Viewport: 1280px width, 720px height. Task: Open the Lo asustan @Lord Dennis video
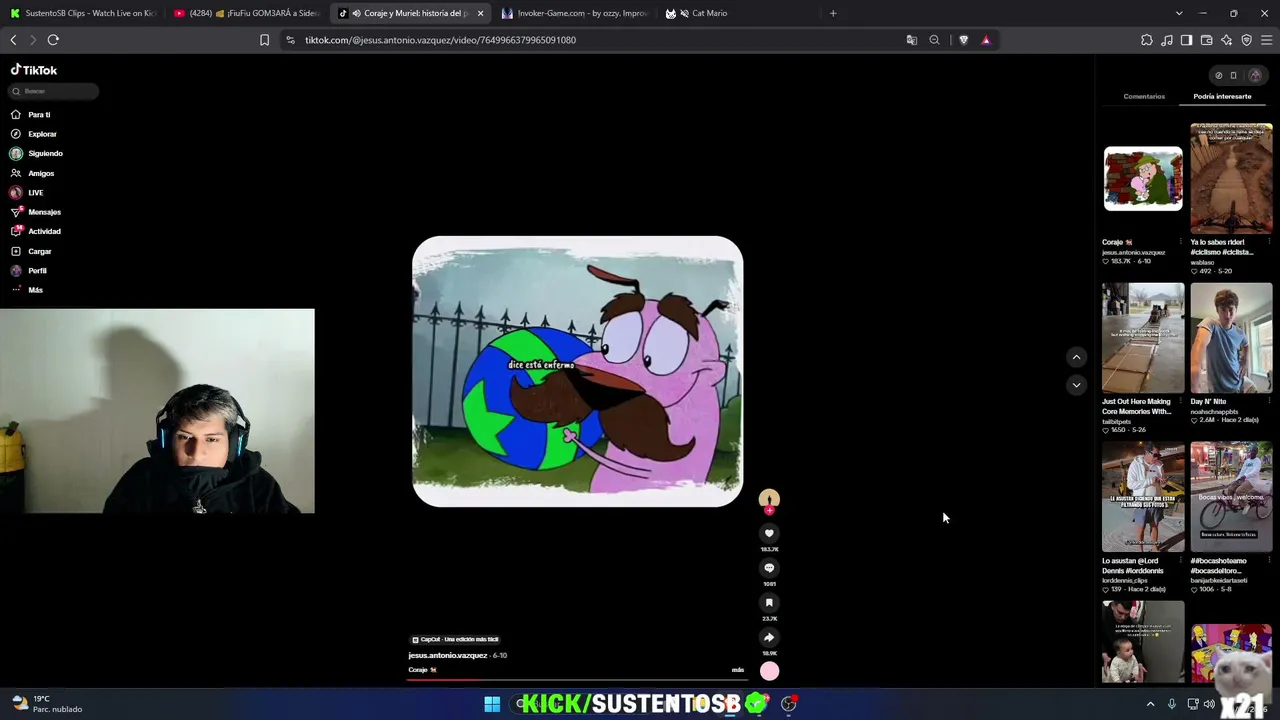(x=1143, y=497)
